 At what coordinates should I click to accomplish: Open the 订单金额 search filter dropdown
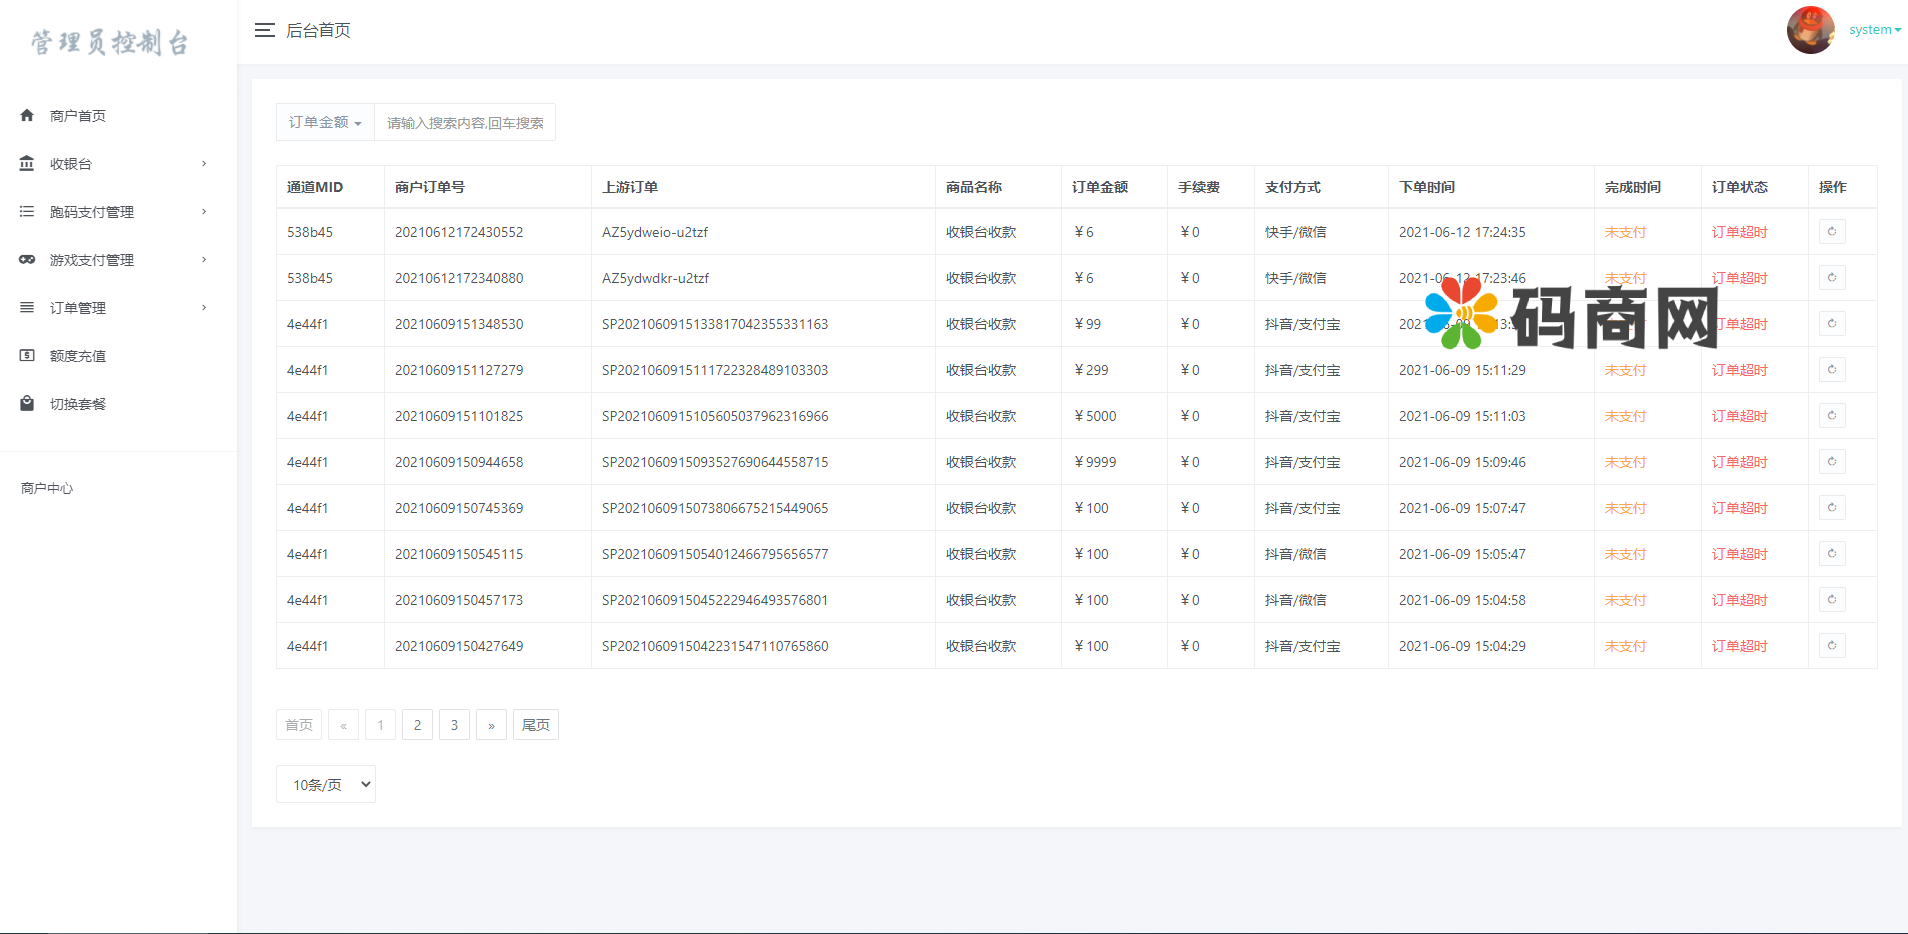(325, 122)
